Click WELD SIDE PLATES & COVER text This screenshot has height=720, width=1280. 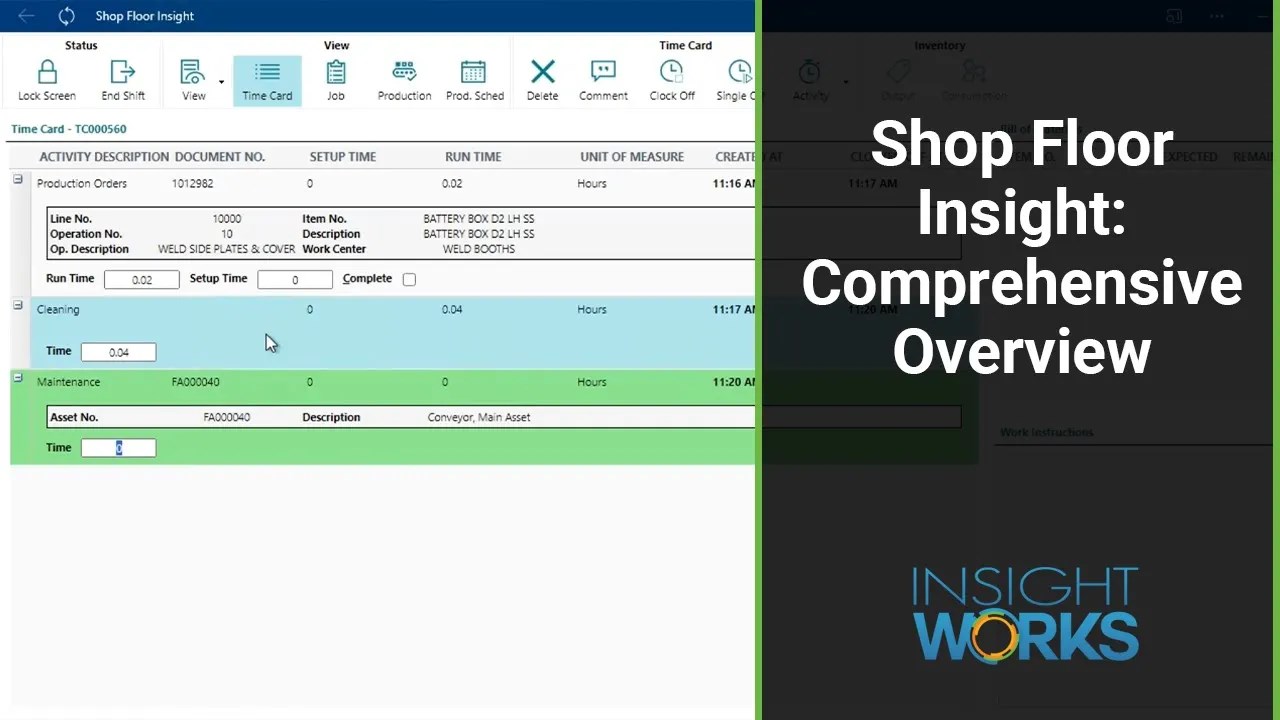(x=227, y=249)
